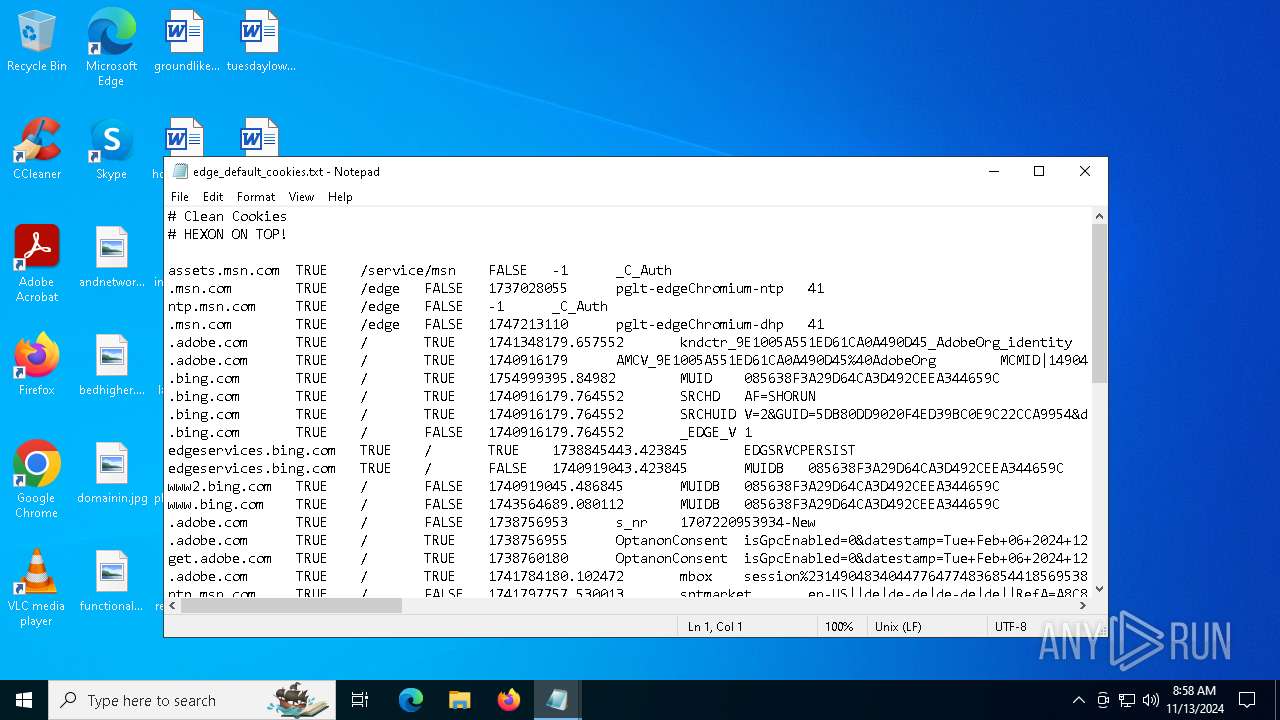Open Firefox from the taskbar

[508, 700]
